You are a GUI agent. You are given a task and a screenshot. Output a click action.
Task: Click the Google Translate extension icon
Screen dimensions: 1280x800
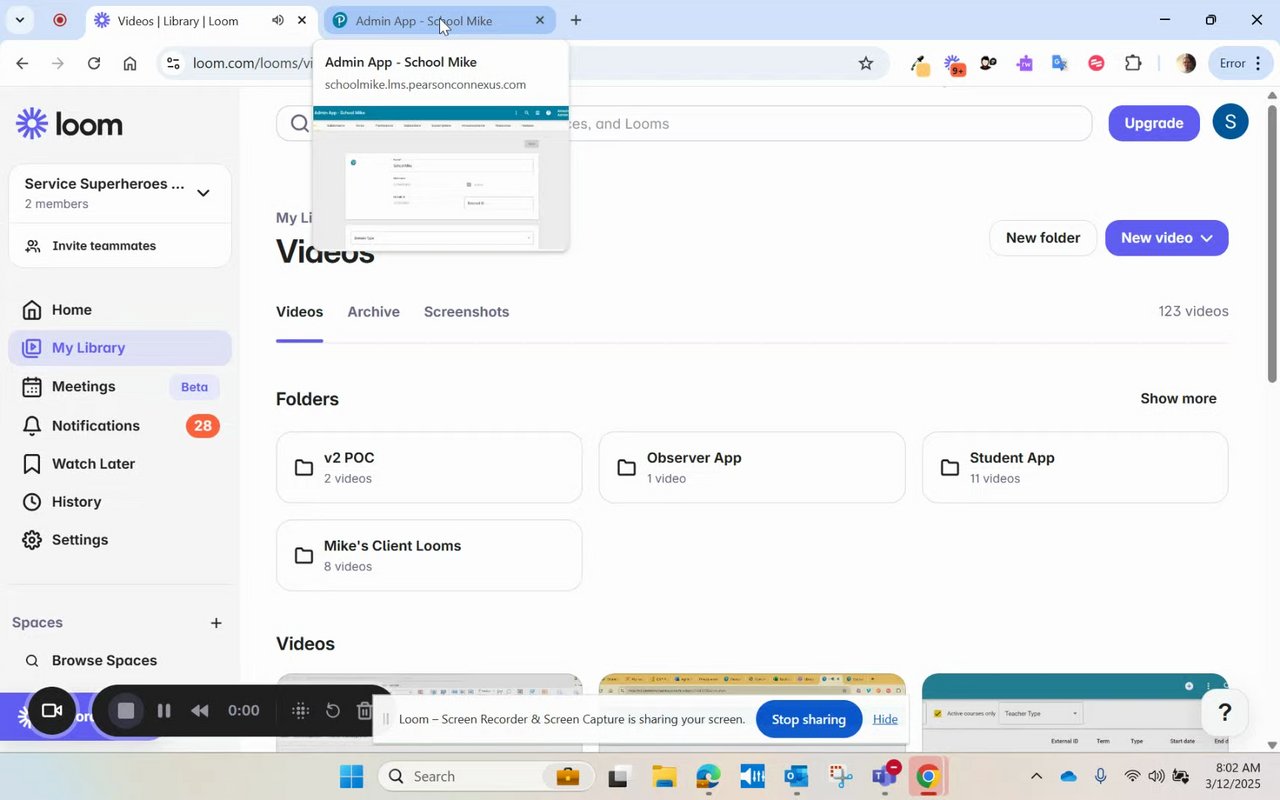1060,63
